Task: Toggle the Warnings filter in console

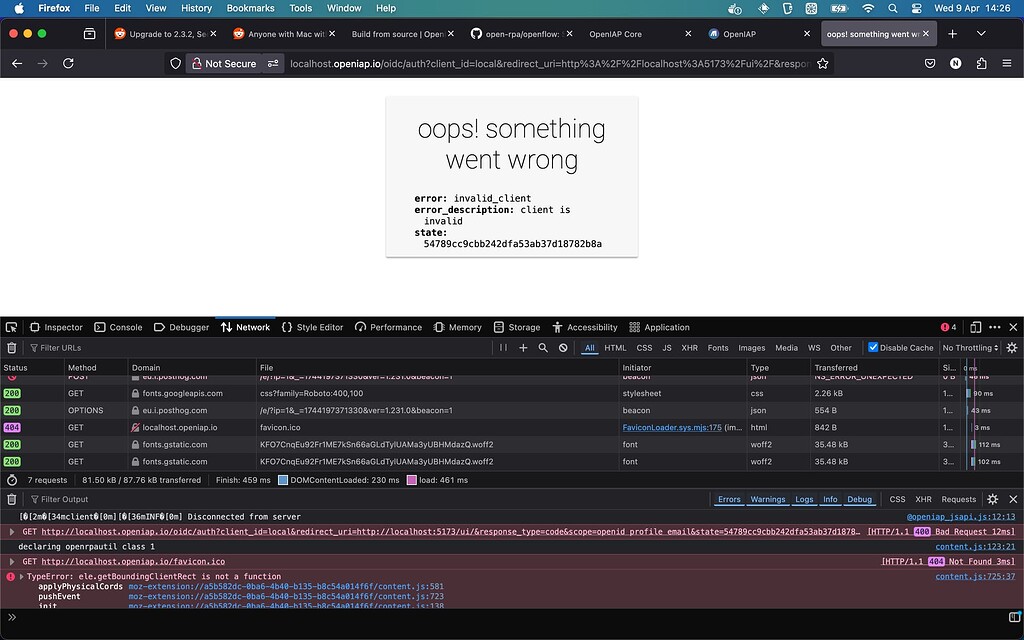Action: 768,499
